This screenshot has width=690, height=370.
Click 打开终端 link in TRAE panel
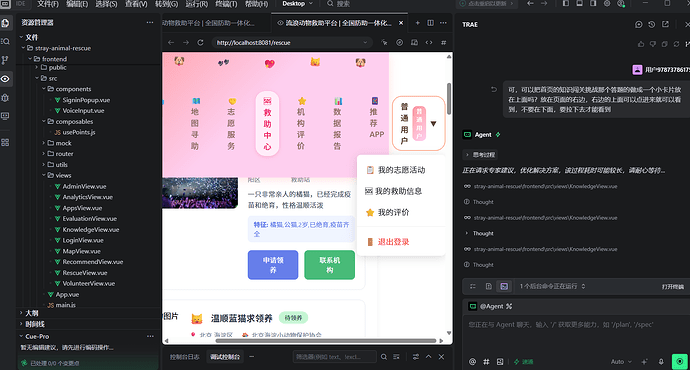click(x=673, y=286)
